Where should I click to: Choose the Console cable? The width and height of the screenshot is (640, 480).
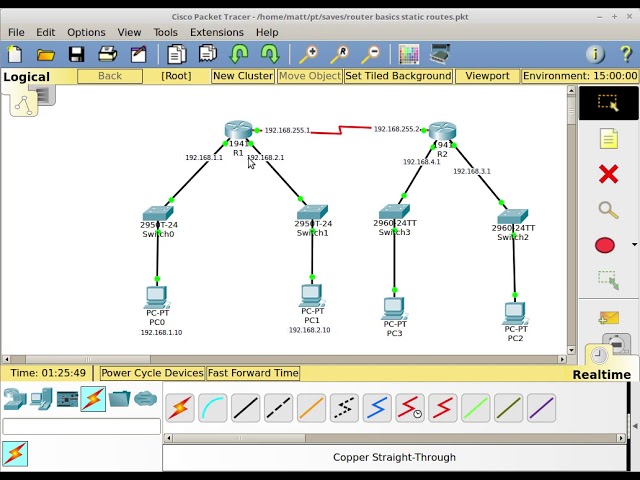point(213,408)
